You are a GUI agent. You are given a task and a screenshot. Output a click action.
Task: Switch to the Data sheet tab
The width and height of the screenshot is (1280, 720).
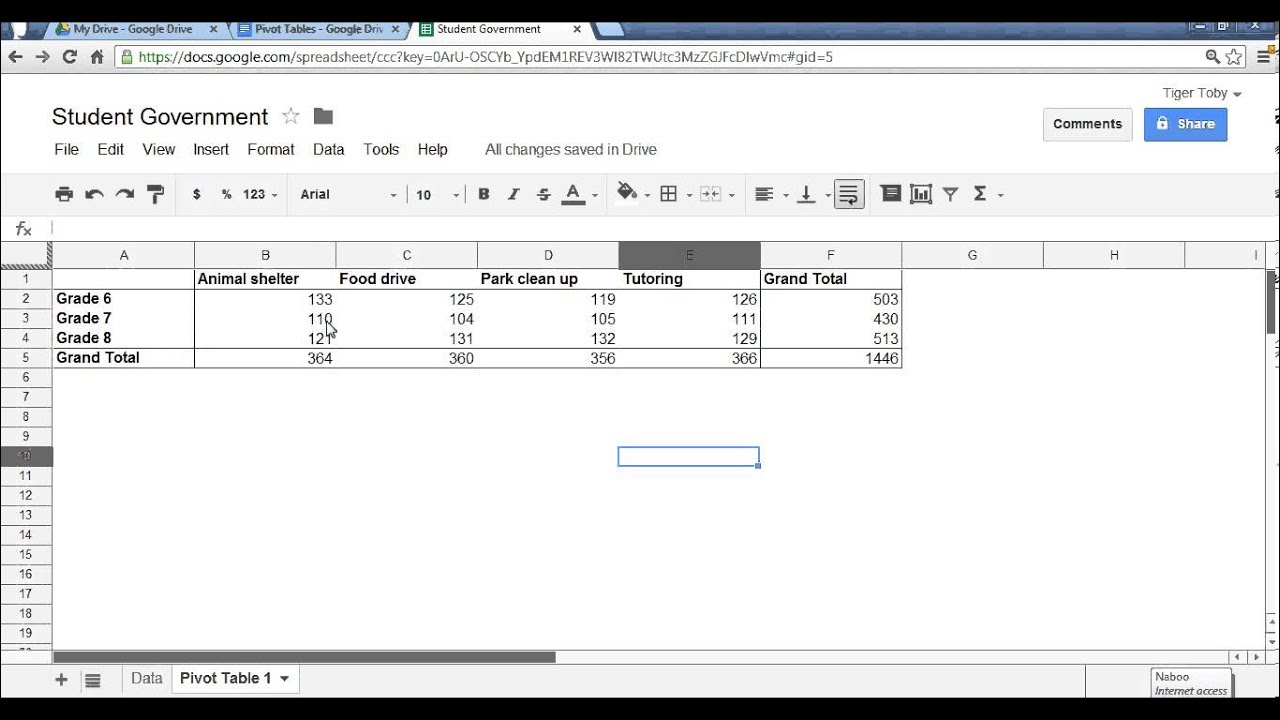146,678
